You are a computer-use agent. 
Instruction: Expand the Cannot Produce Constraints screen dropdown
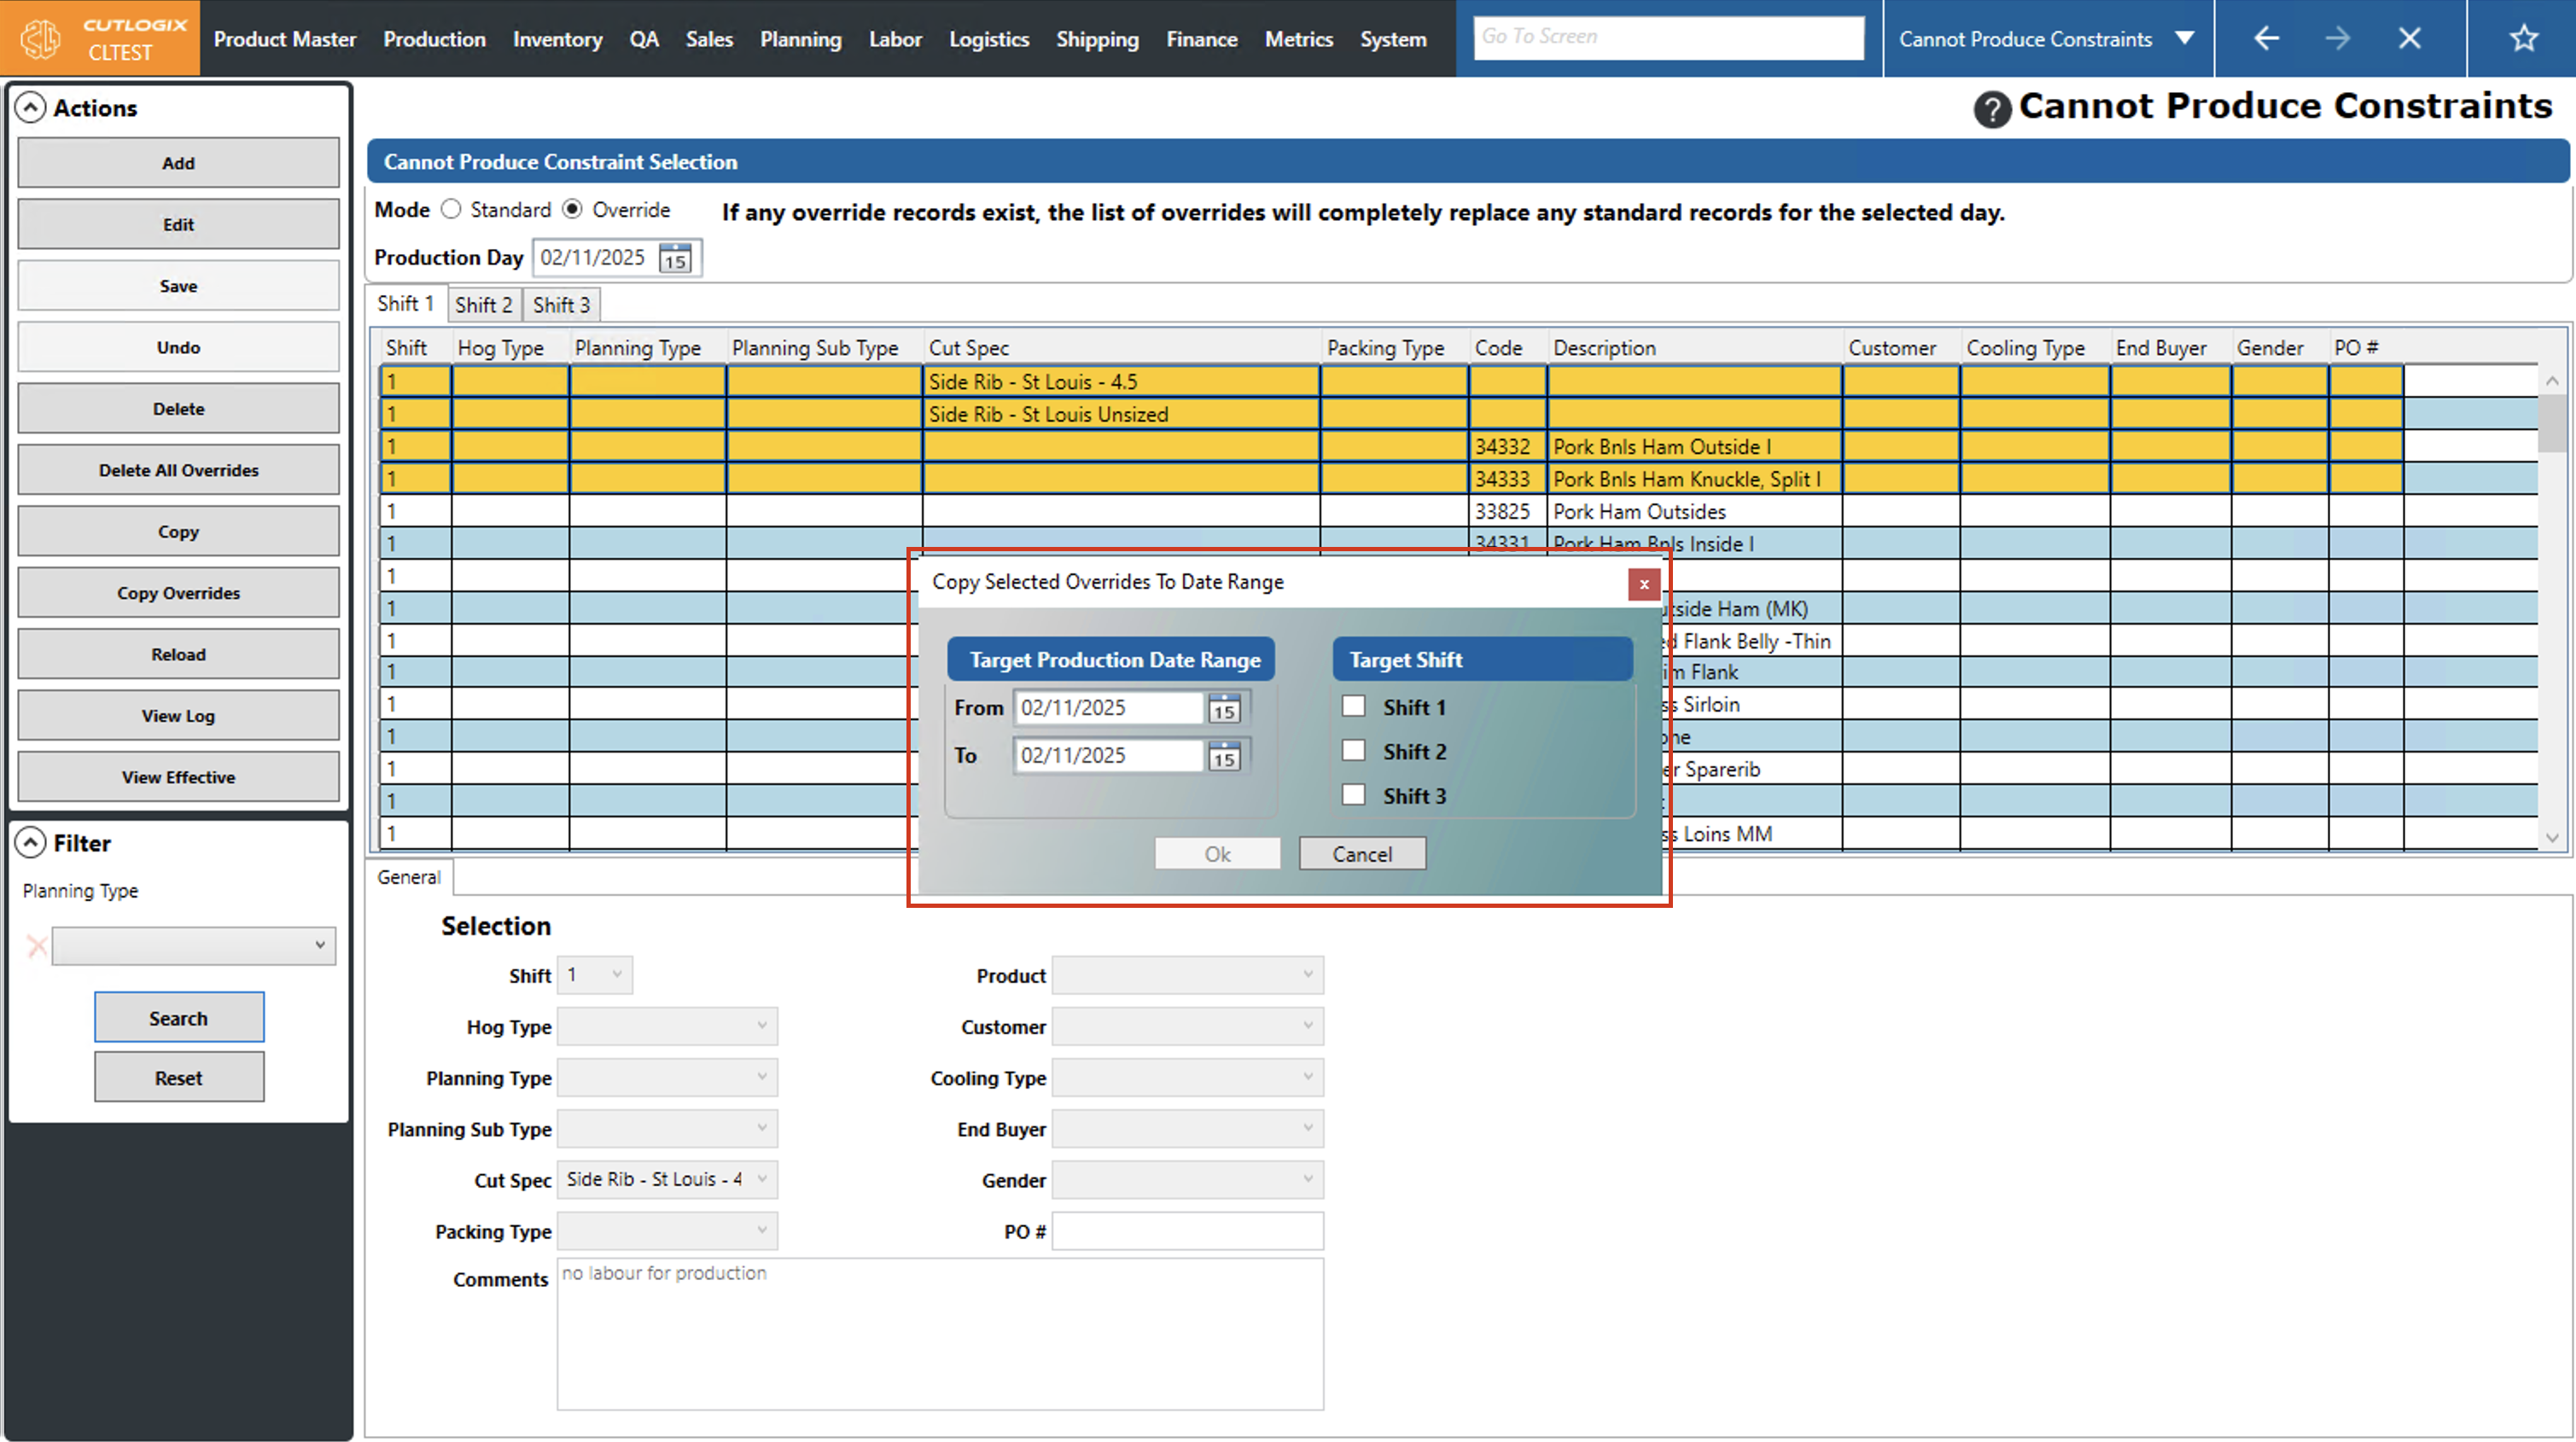tap(2185, 39)
